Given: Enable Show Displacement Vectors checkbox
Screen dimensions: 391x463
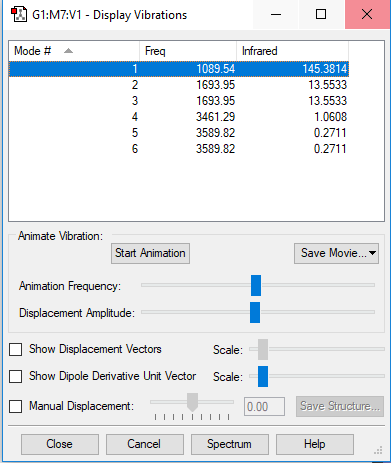Looking at the screenshot, I should (16, 350).
